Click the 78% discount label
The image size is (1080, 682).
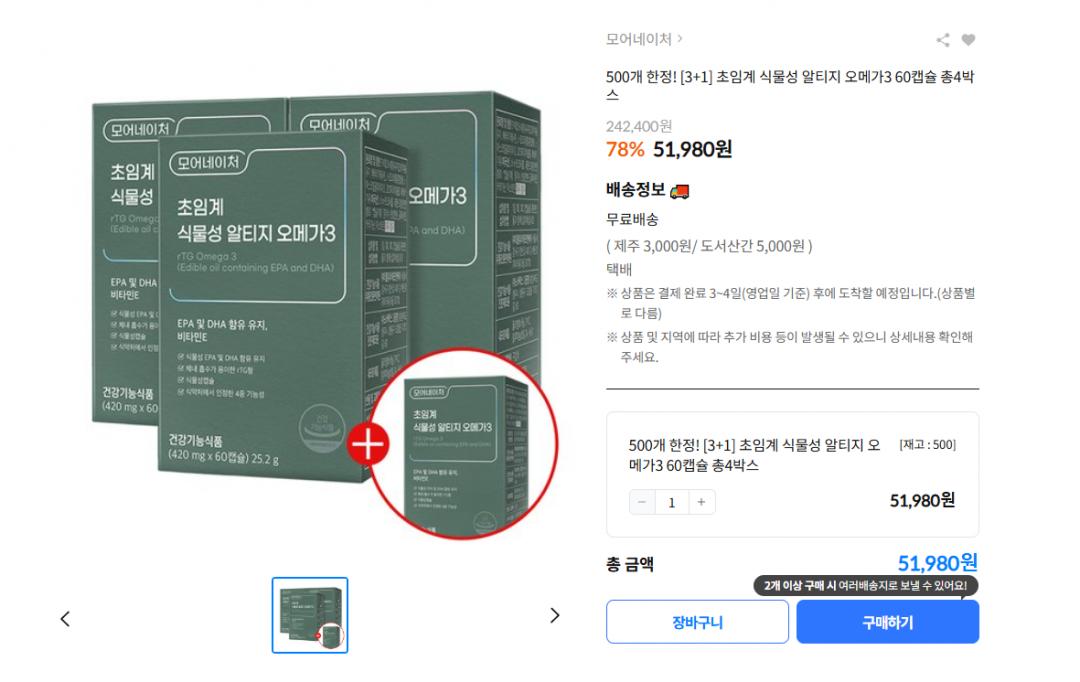(x=625, y=149)
